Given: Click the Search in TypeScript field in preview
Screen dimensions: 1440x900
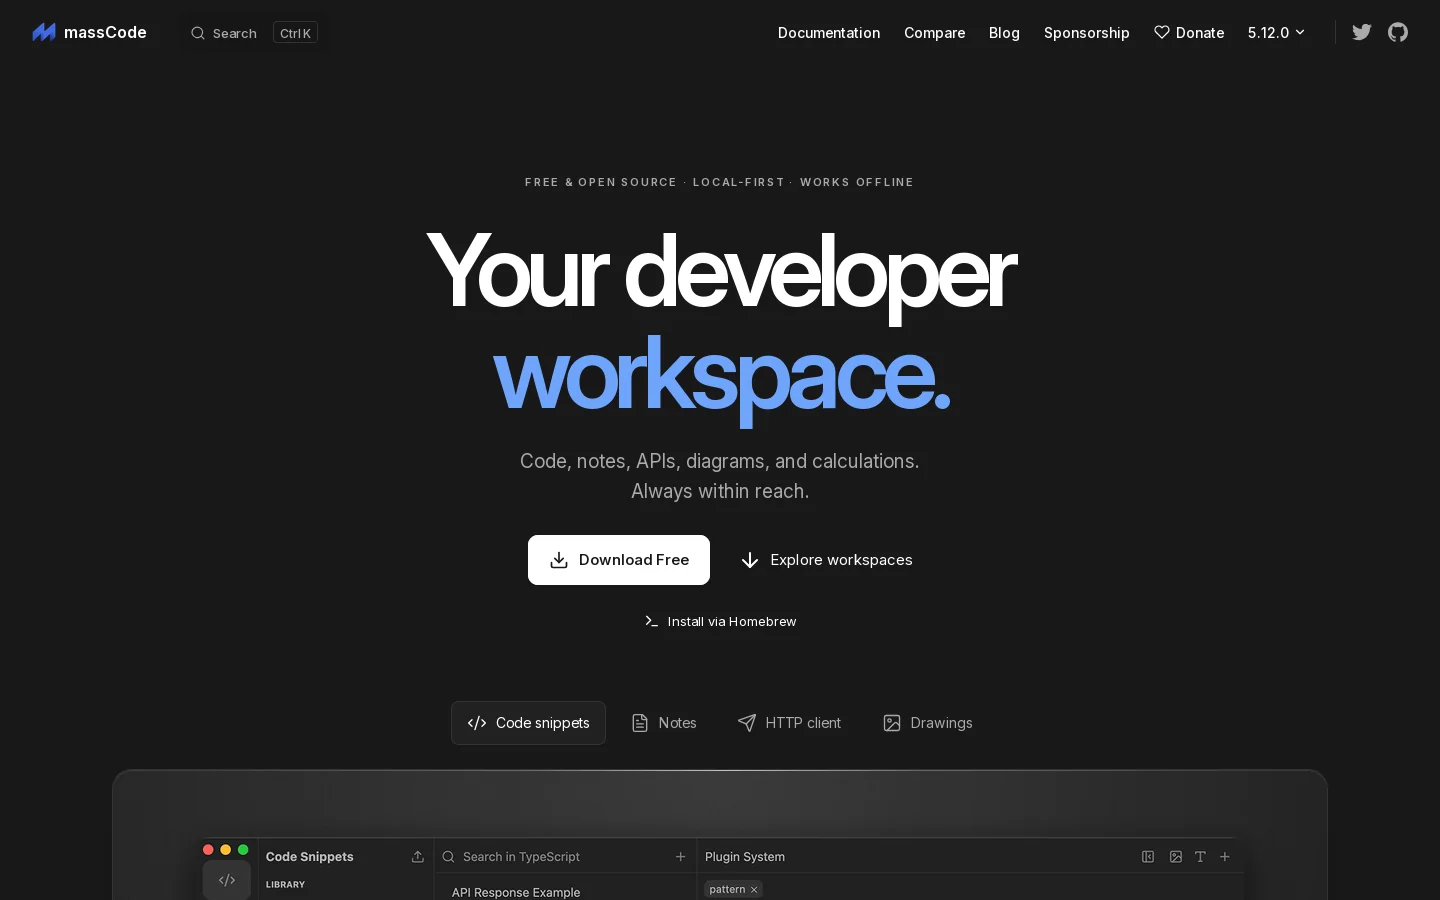Looking at the screenshot, I should click(556, 857).
